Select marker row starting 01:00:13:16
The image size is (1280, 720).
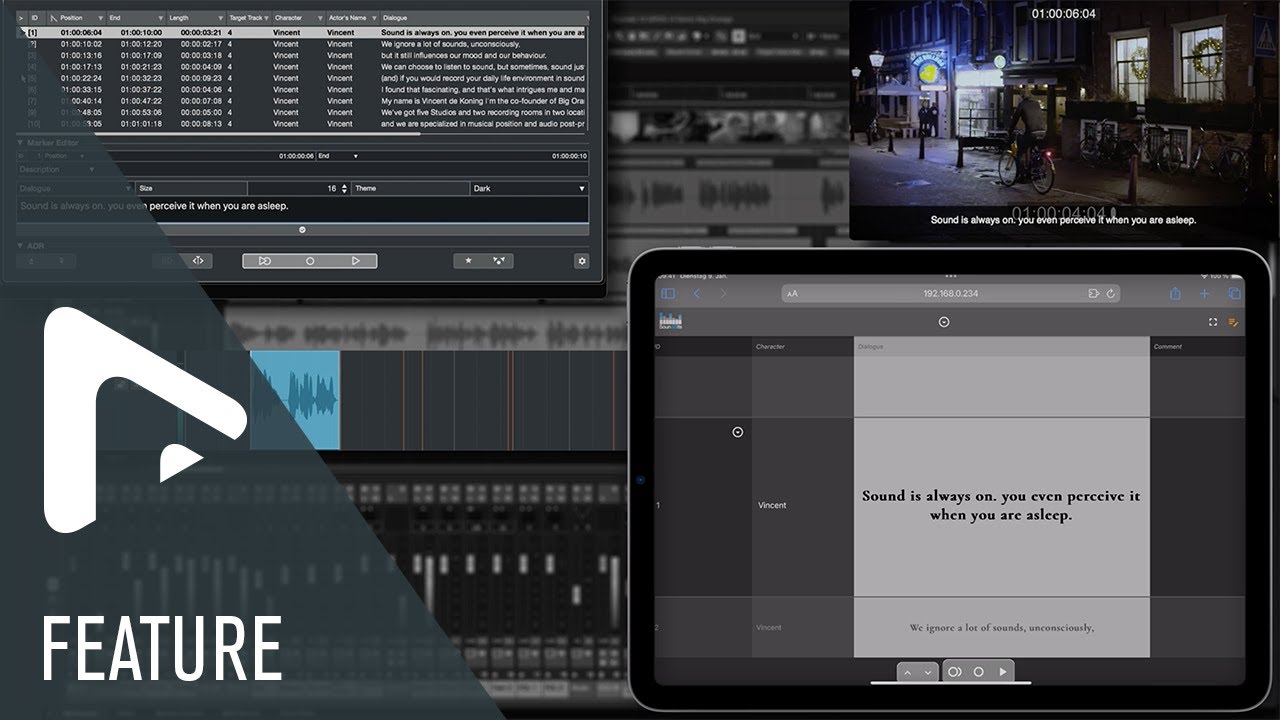(302, 55)
